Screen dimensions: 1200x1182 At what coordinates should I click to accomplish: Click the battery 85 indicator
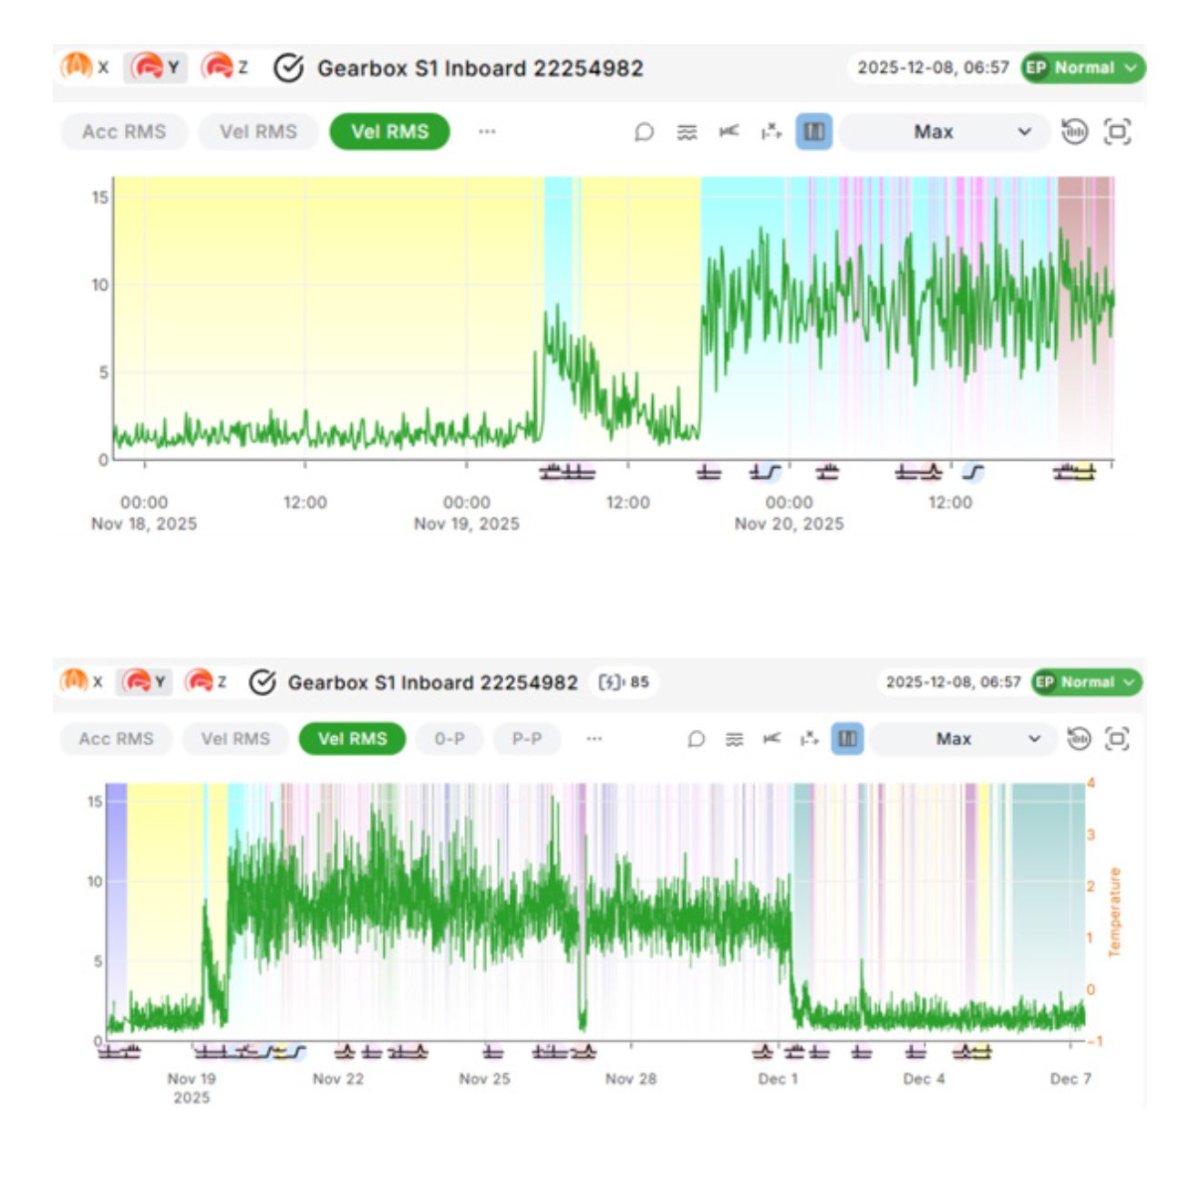click(623, 682)
